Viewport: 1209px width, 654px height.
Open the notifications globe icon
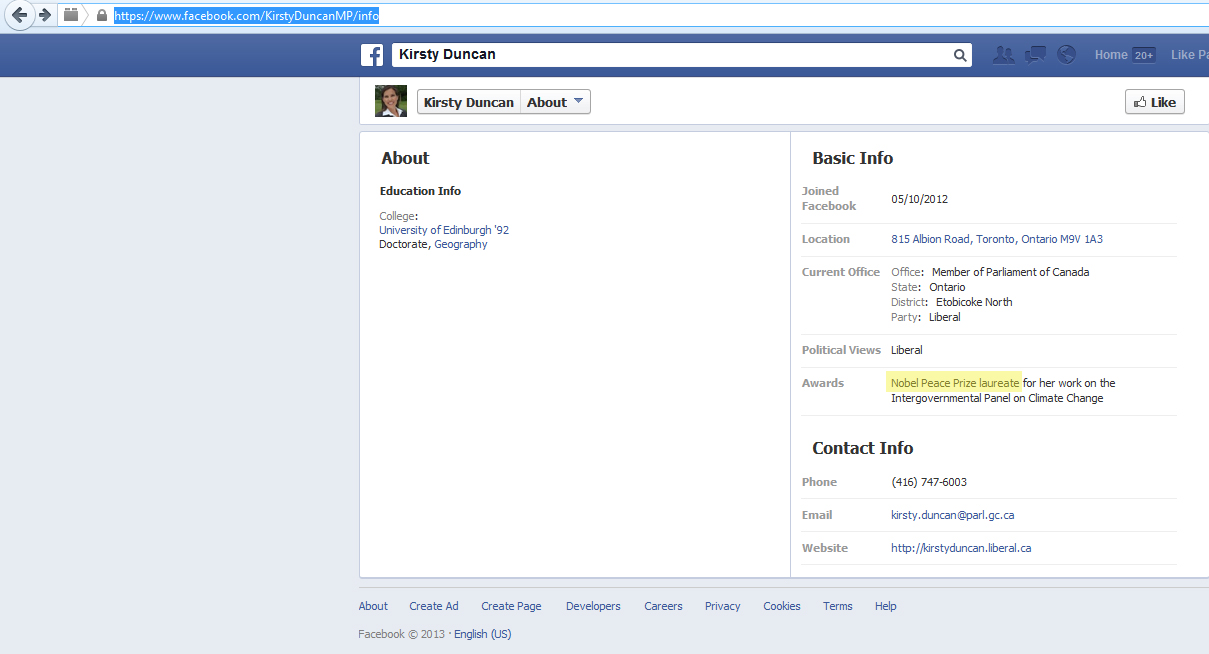tap(1067, 55)
